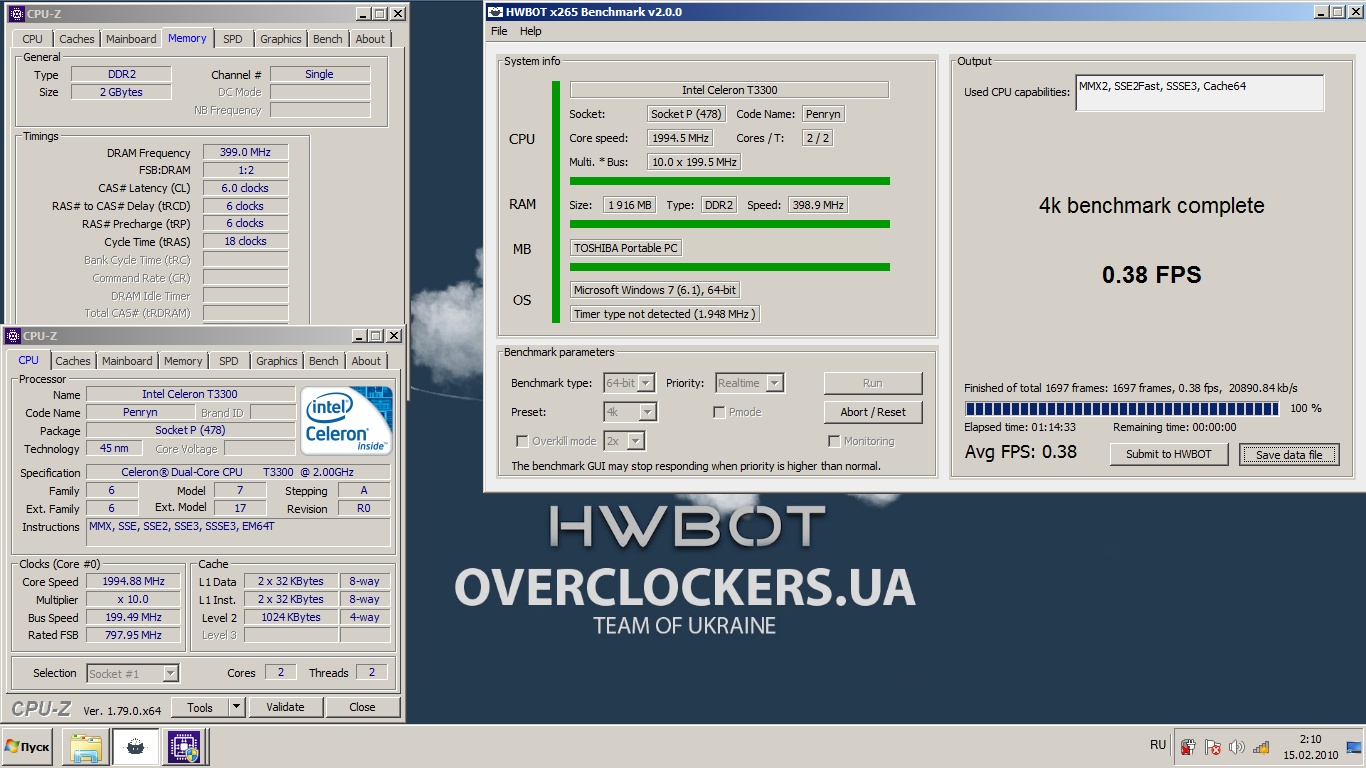Click Submit to HWBOT button
The image size is (1366, 768).
[x=1168, y=454]
